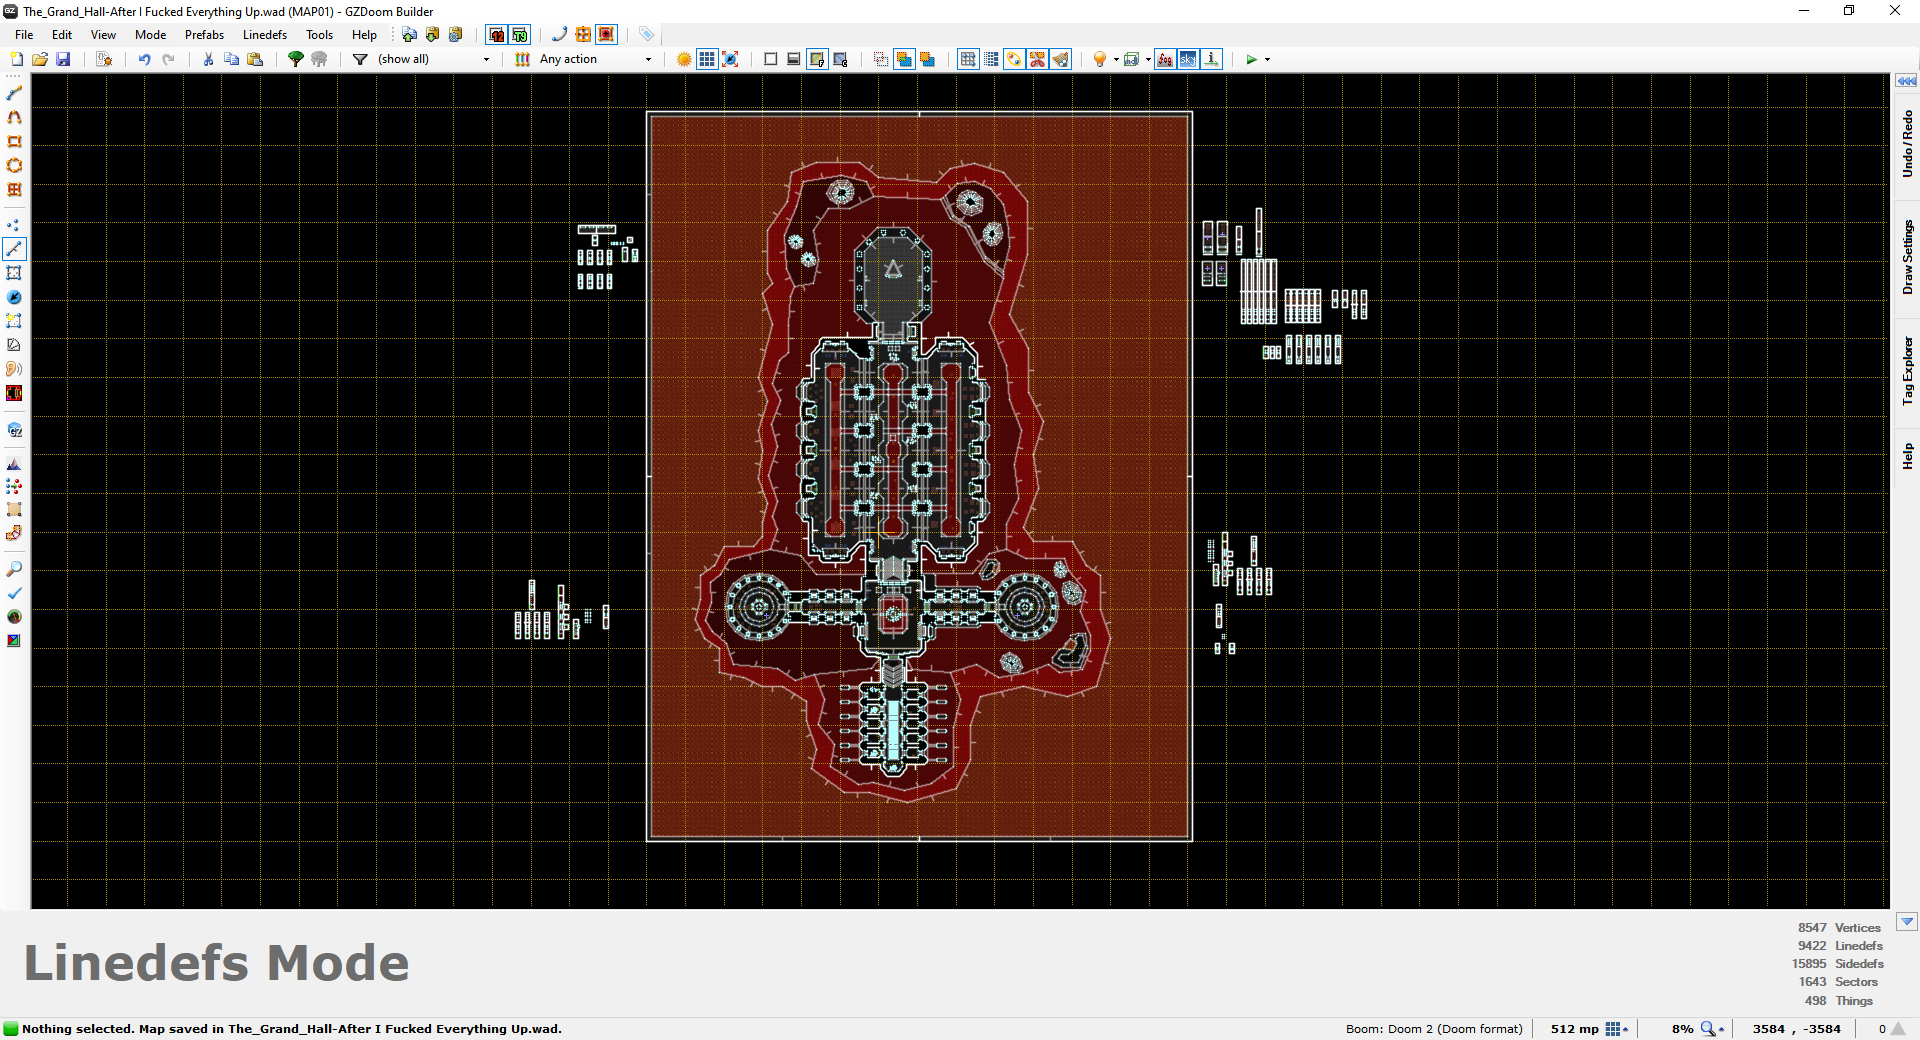Open the Edit menu
The image size is (1920, 1040).
62,34
